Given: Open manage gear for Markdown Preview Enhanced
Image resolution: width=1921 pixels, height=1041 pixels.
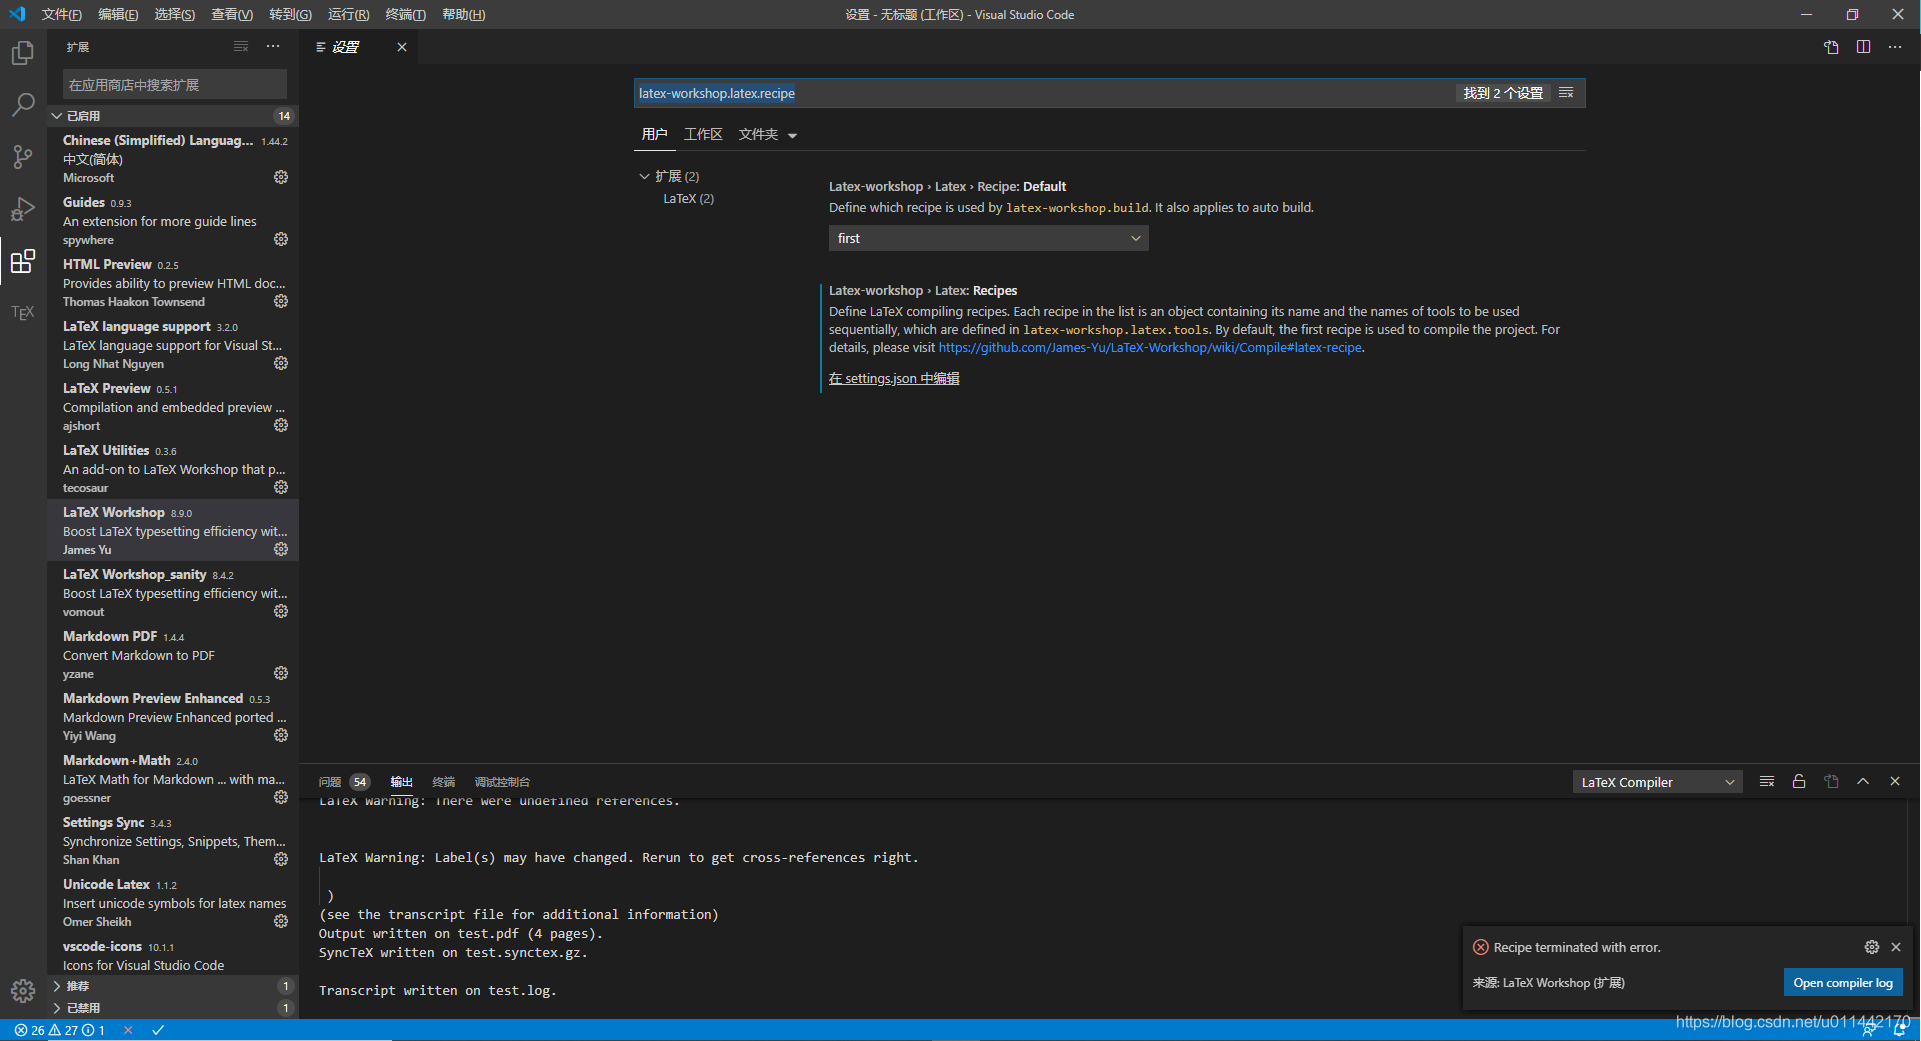Looking at the screenshot, I should coord(281,735).
